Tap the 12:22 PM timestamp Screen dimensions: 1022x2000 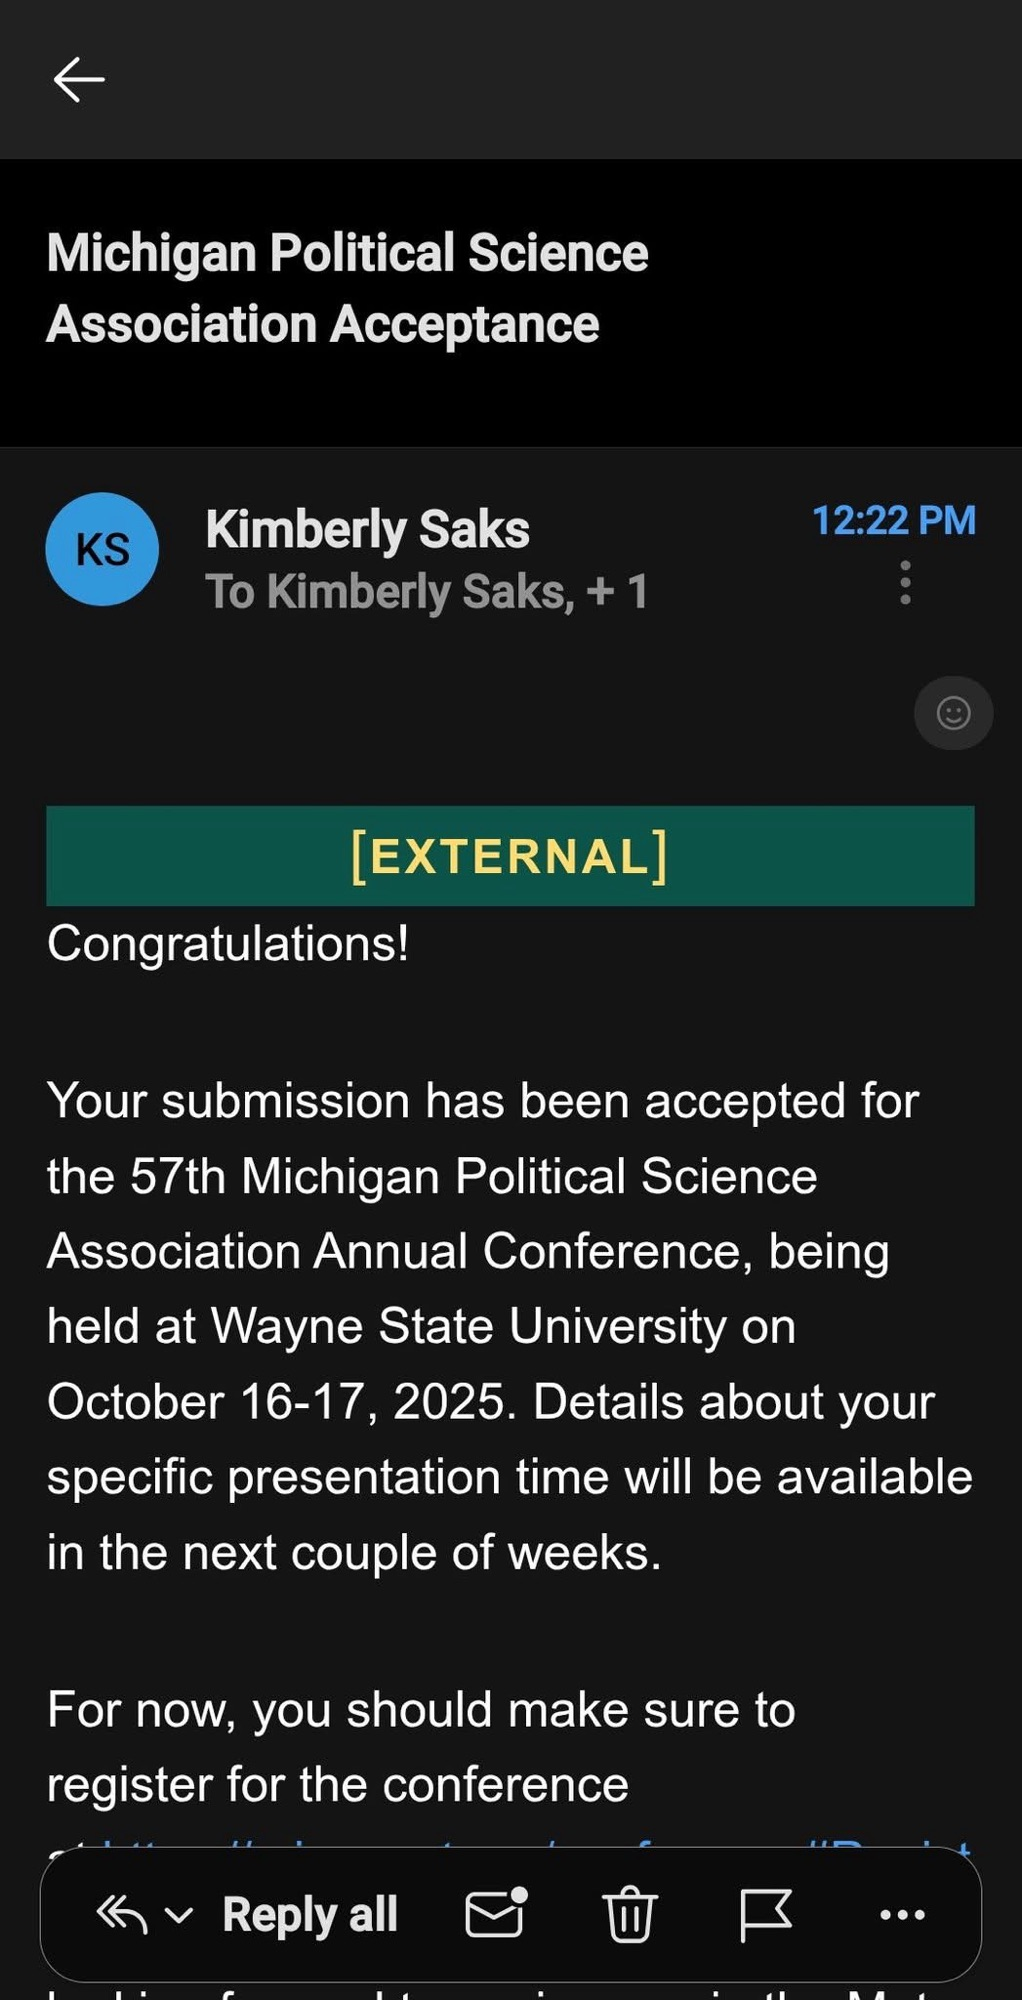[893, 521]
